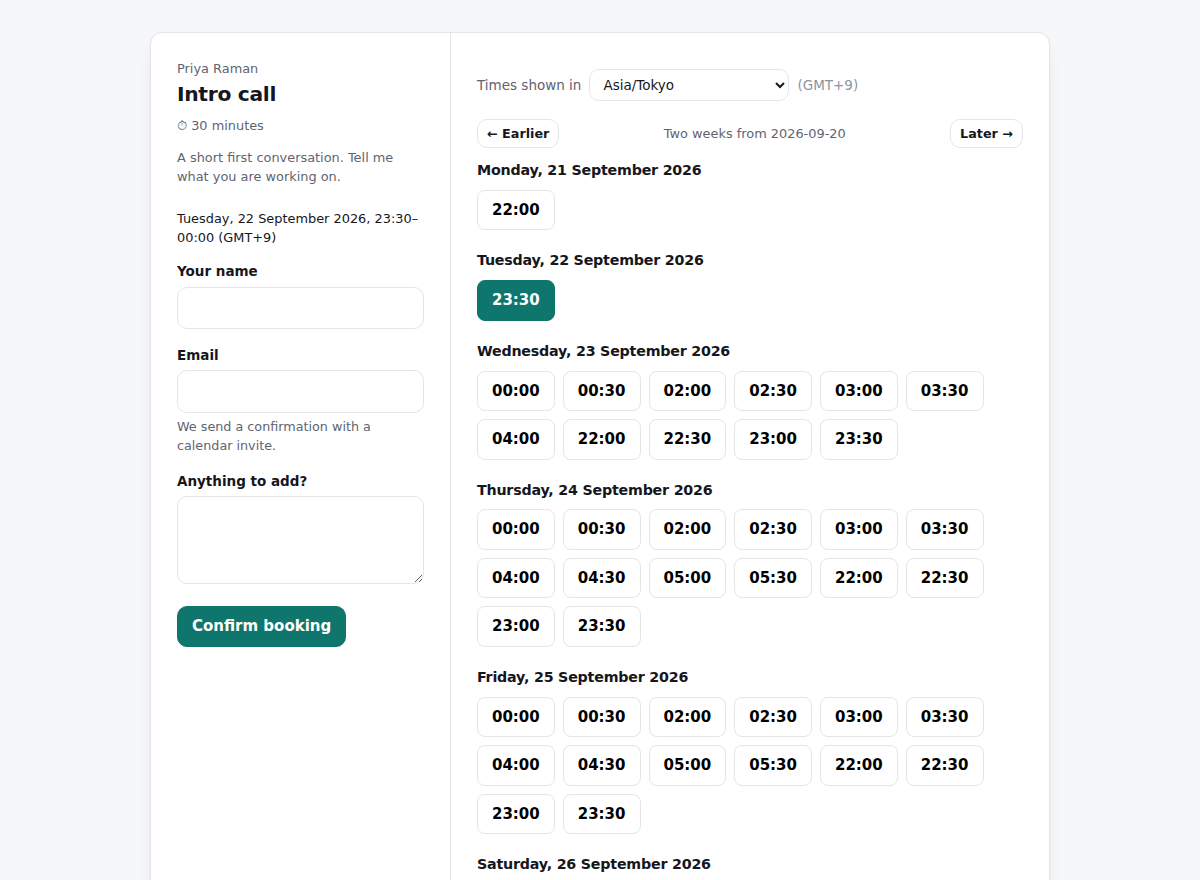Choose 23:00 on Thursday 24 September
Image resolution: width=1200 pixels, height=880 pixels.
(516, 626)
